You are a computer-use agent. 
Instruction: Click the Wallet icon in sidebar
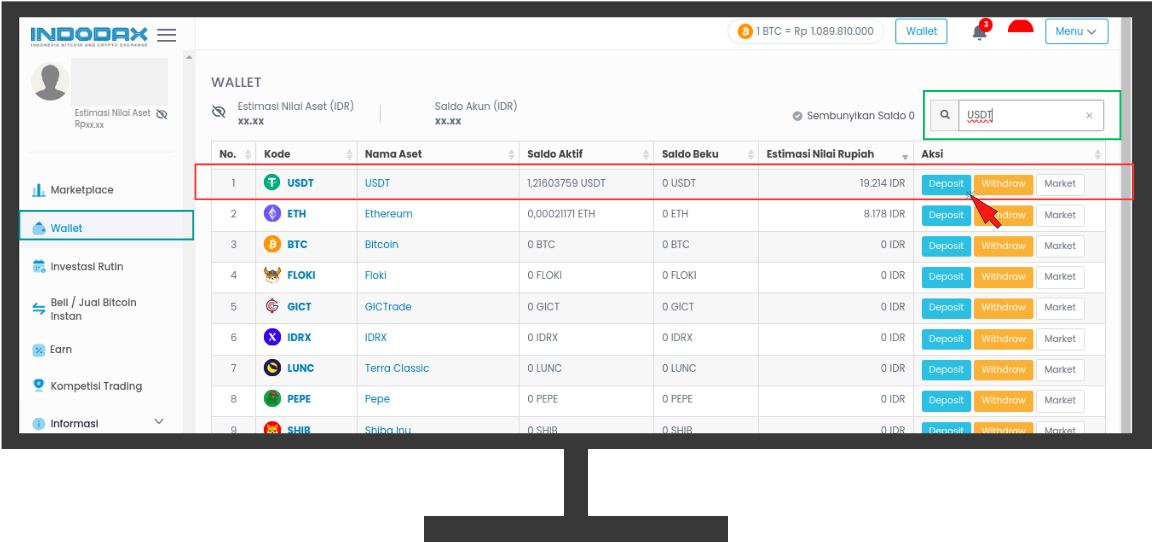coord(40,229)
